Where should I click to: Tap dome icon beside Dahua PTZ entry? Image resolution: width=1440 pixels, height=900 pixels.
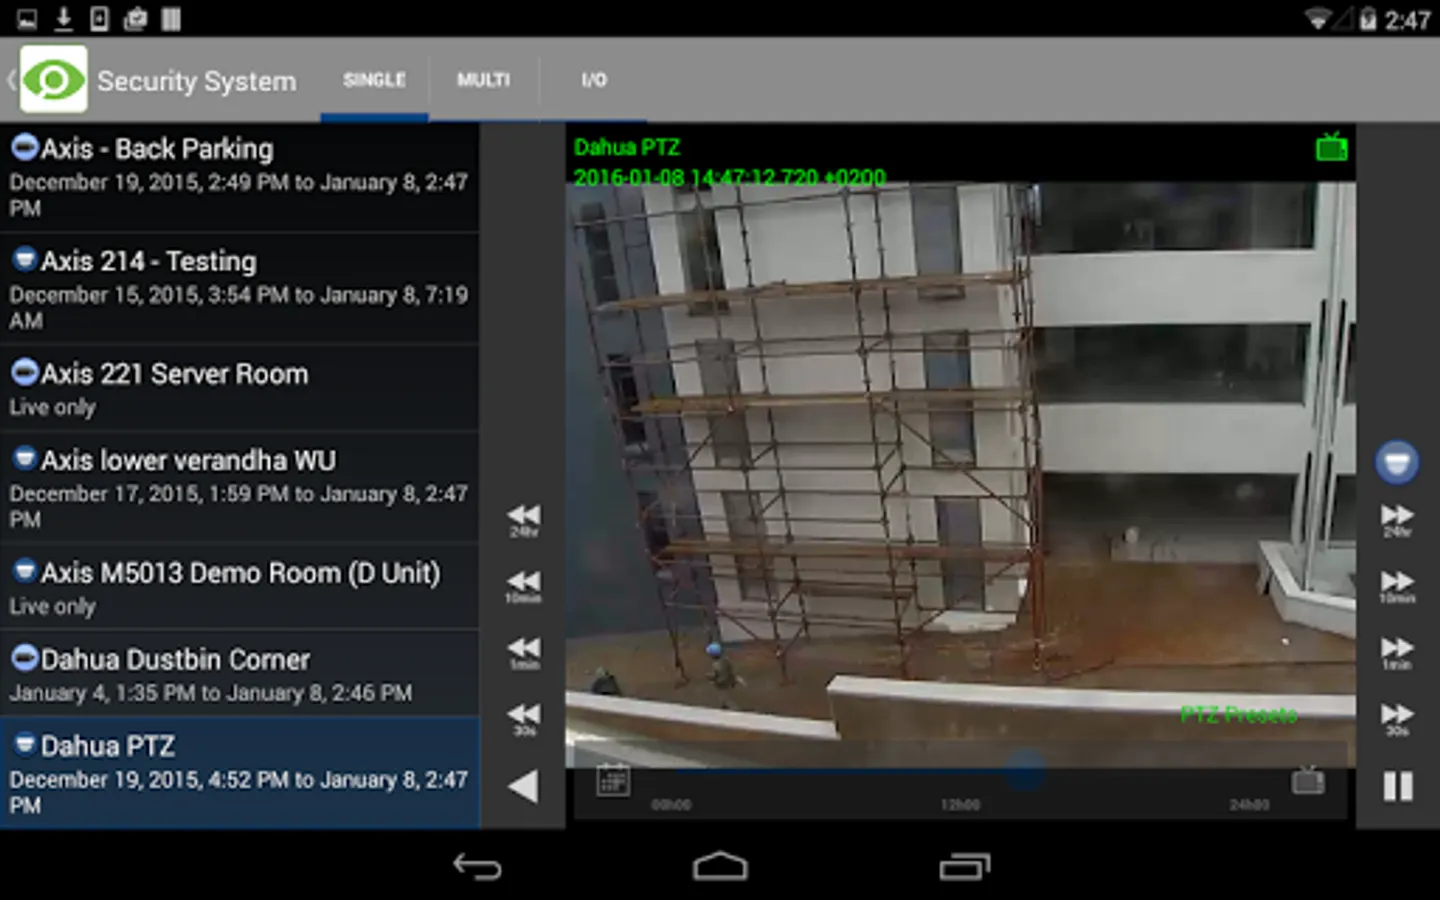[25, 745]
